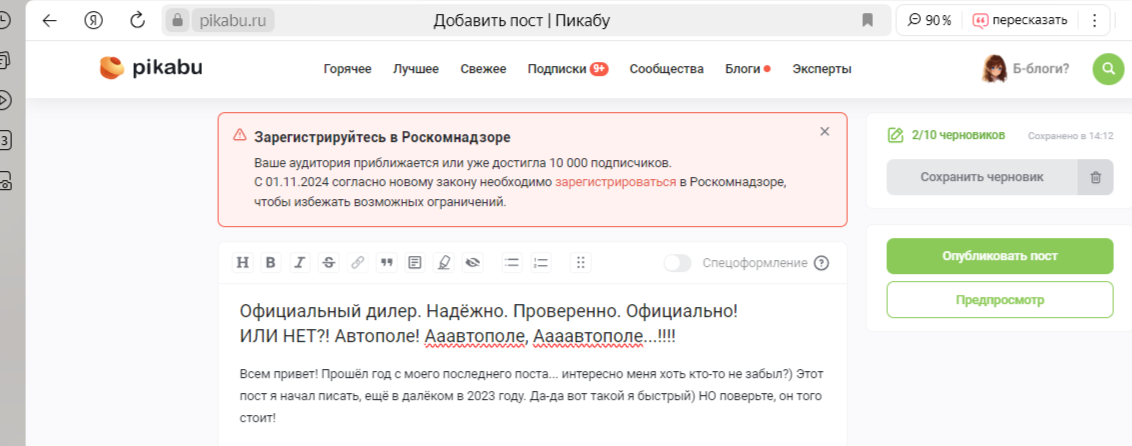
Task: Go to Сообщества page
Action: tap(666, 69)
